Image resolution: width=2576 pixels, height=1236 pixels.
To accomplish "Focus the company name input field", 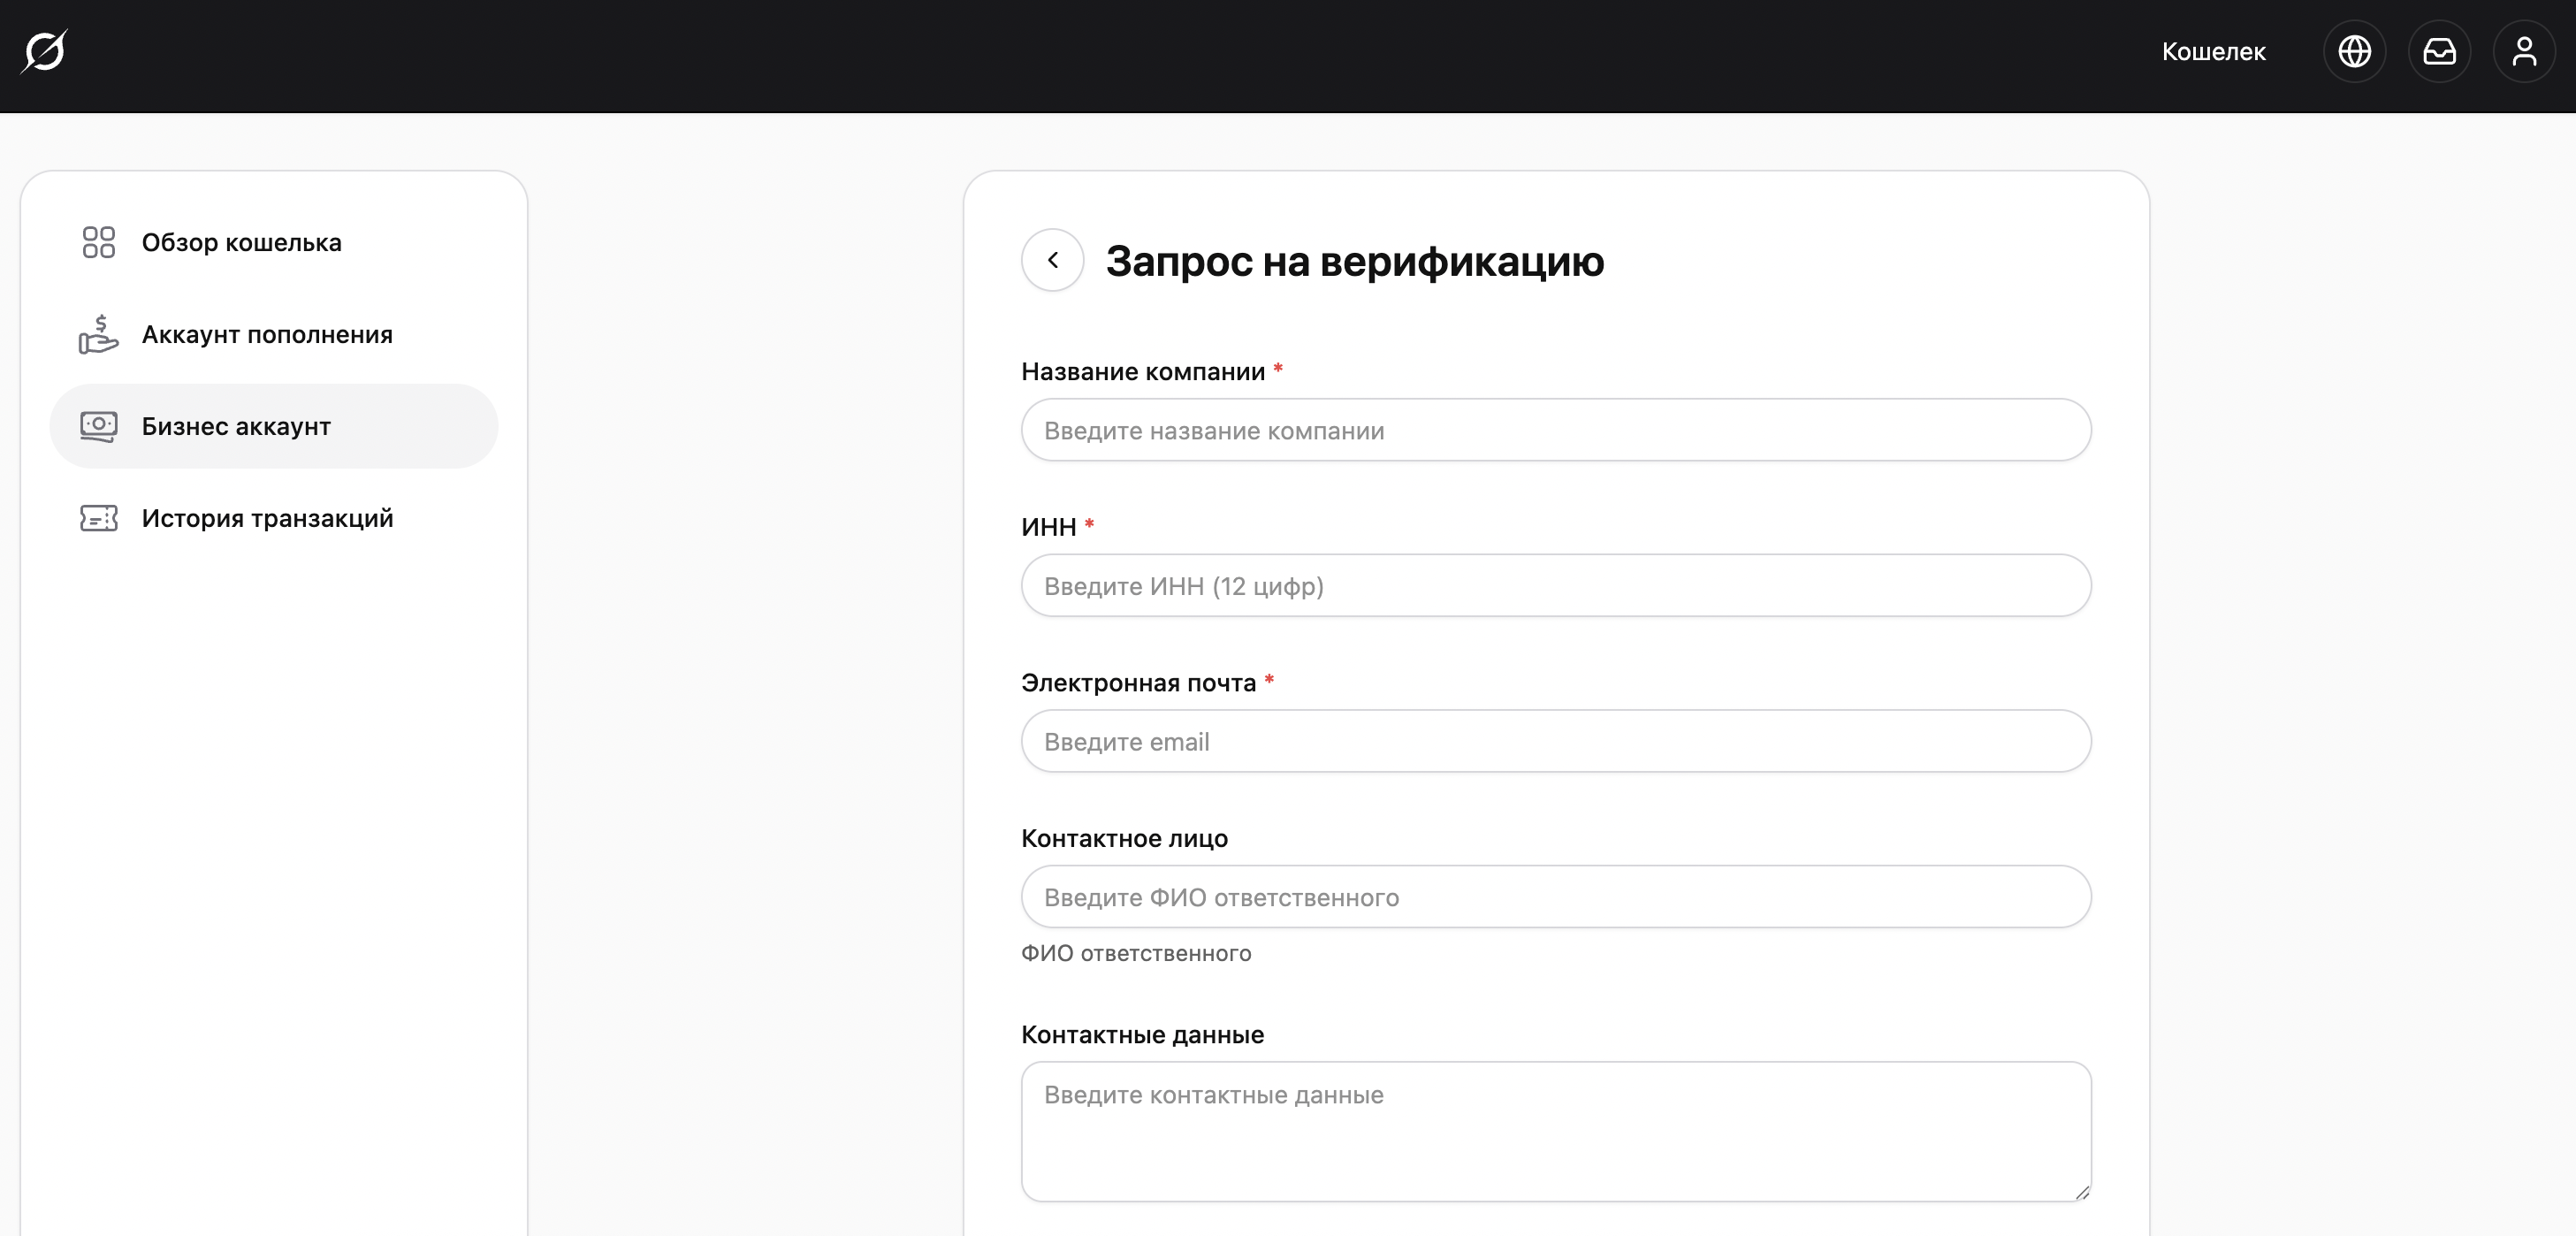I will (1555, 430).
